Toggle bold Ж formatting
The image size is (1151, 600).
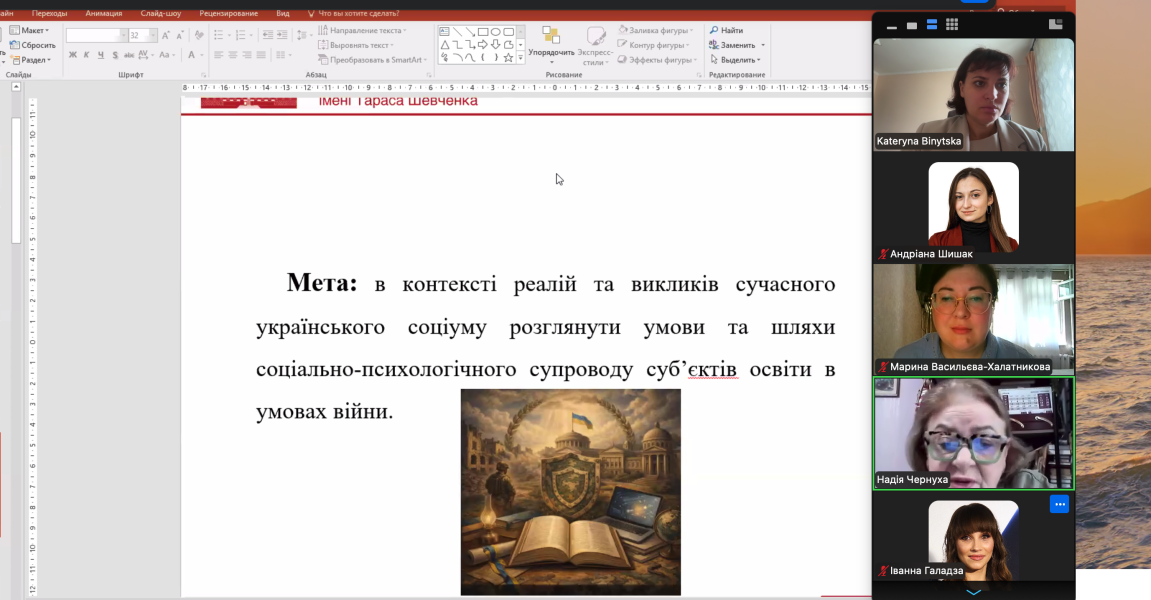coord(73,55)
